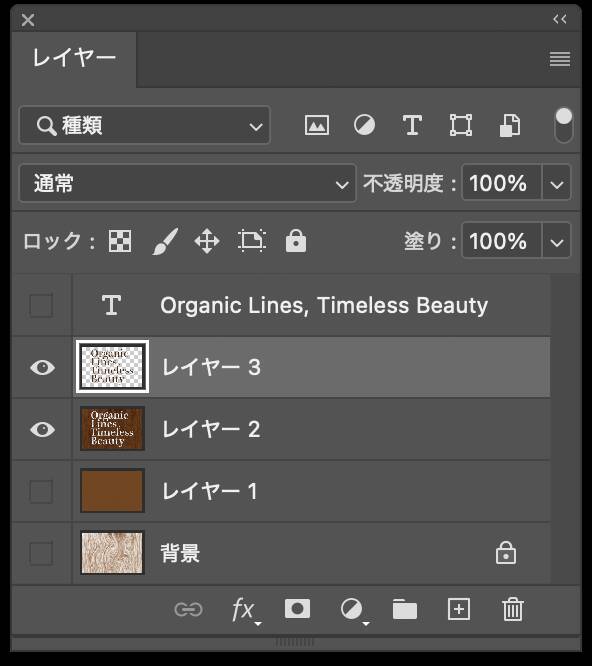592x666 pixels.
Task: Lock image pixels brush icon
Action: pyautogui.click(x=165, y=241)
